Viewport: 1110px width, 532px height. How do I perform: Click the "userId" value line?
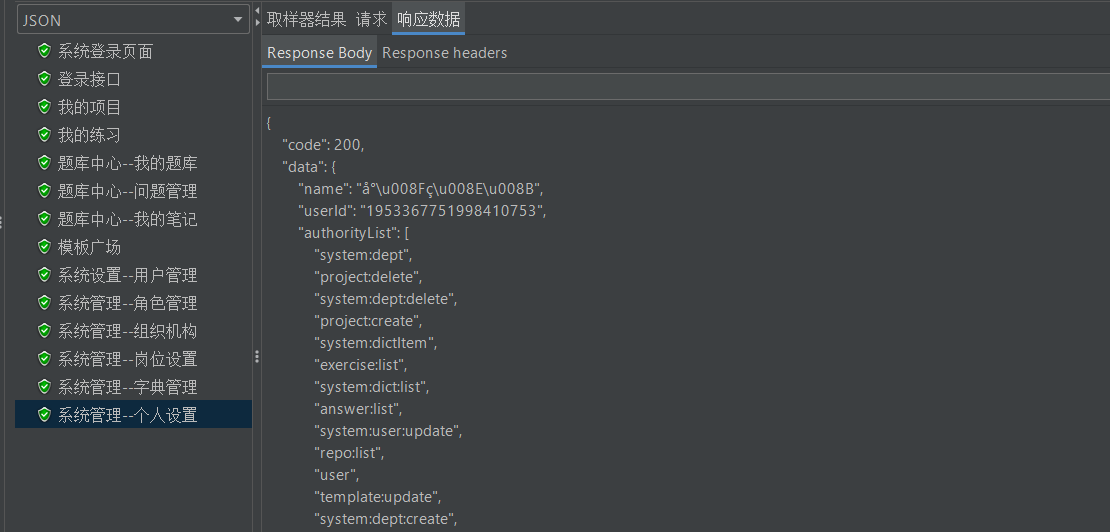pos(422,211)
